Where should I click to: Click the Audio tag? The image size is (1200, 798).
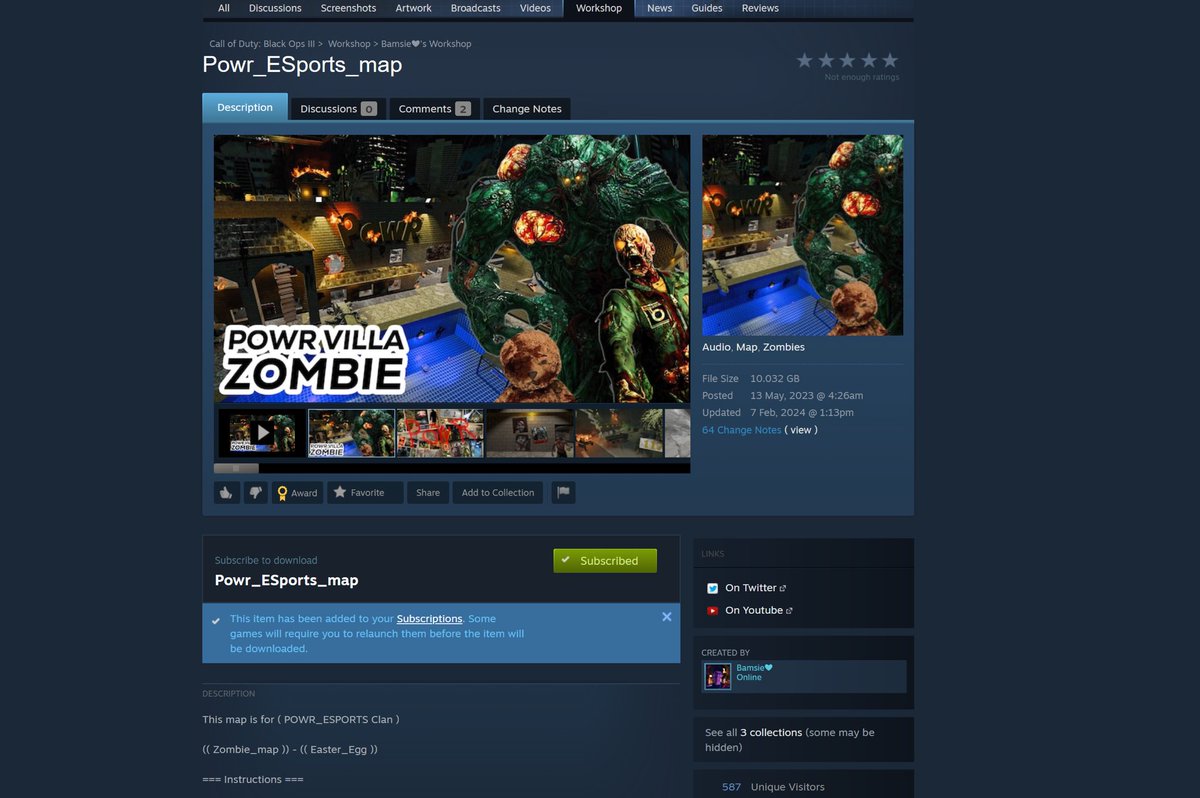716,347
